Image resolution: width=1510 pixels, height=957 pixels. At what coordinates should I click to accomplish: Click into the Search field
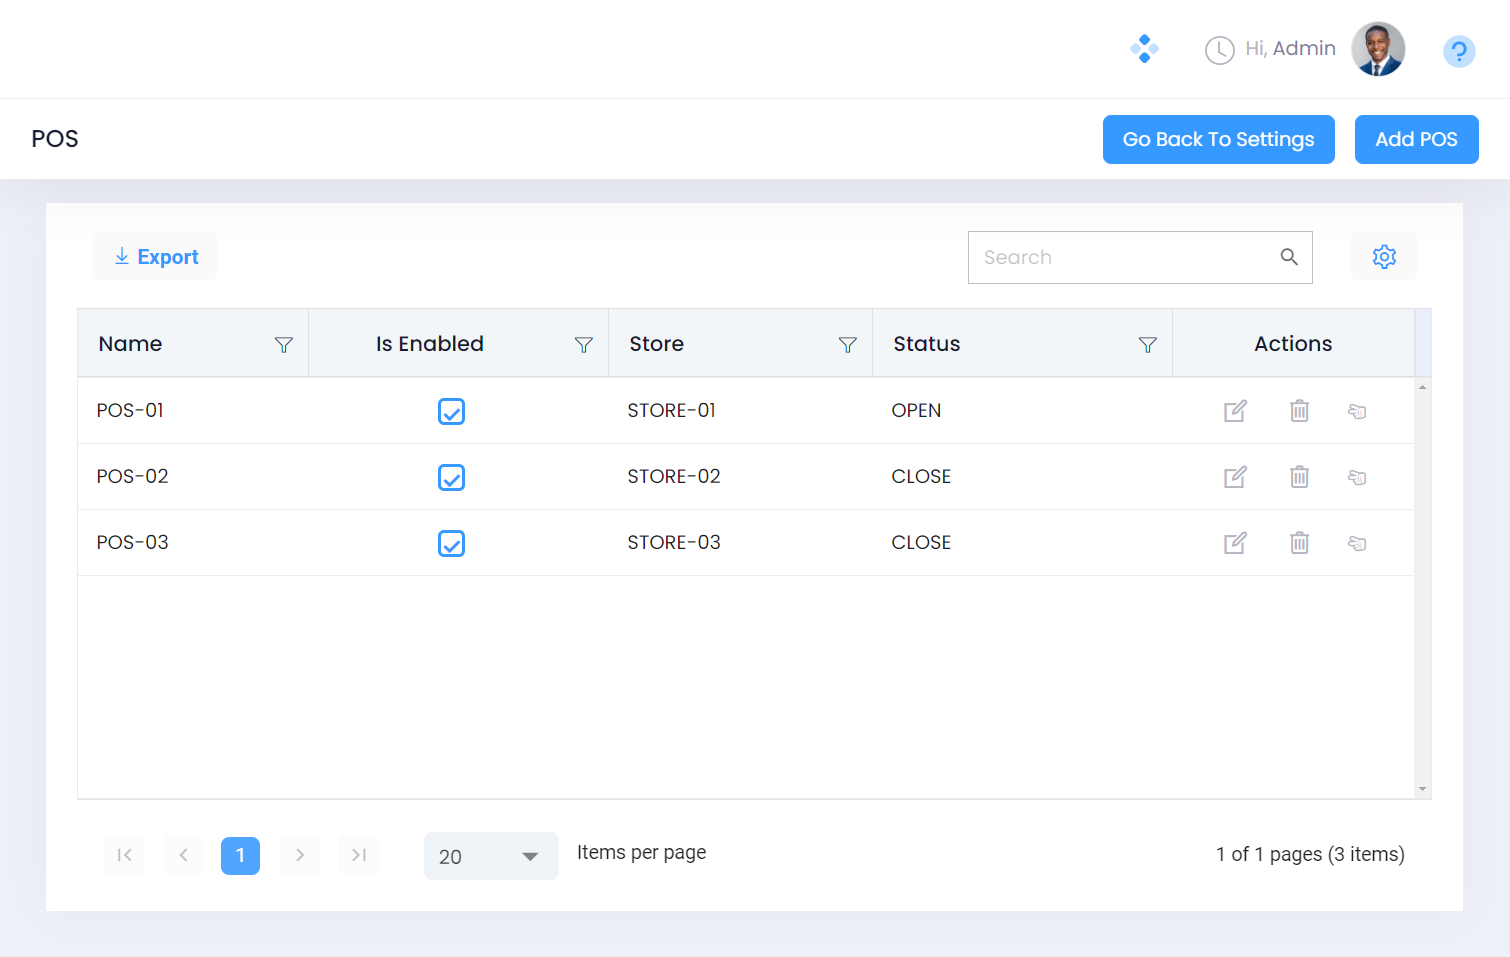(x=1125, y=258)
